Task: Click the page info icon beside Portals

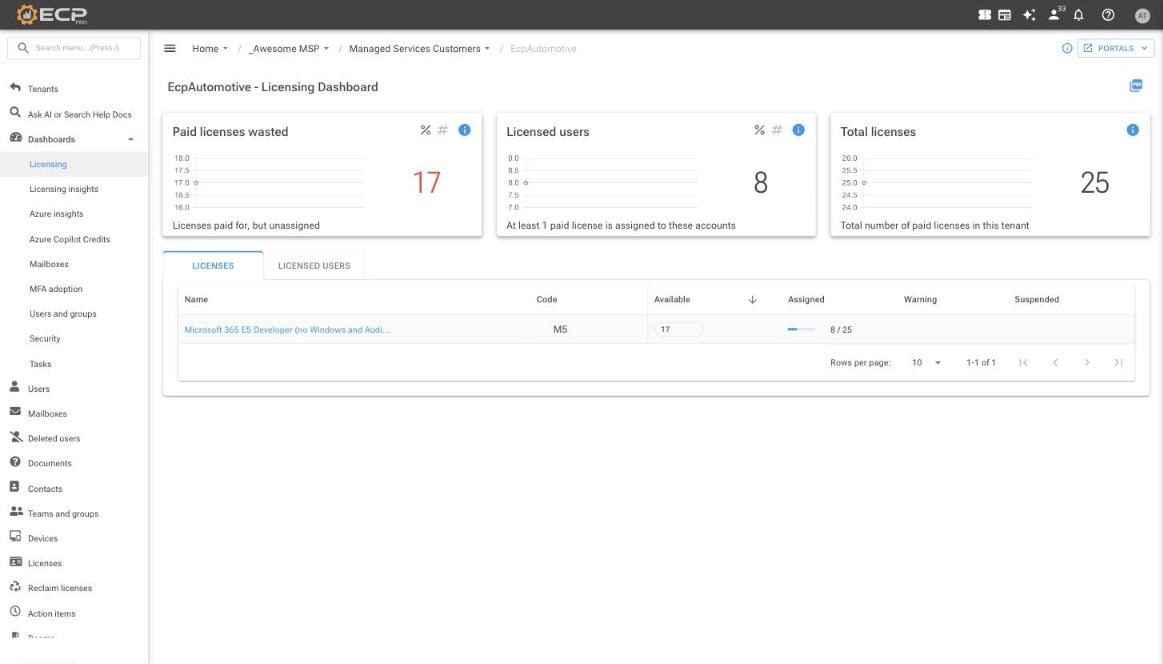Action: click(x=1067, y=48)
